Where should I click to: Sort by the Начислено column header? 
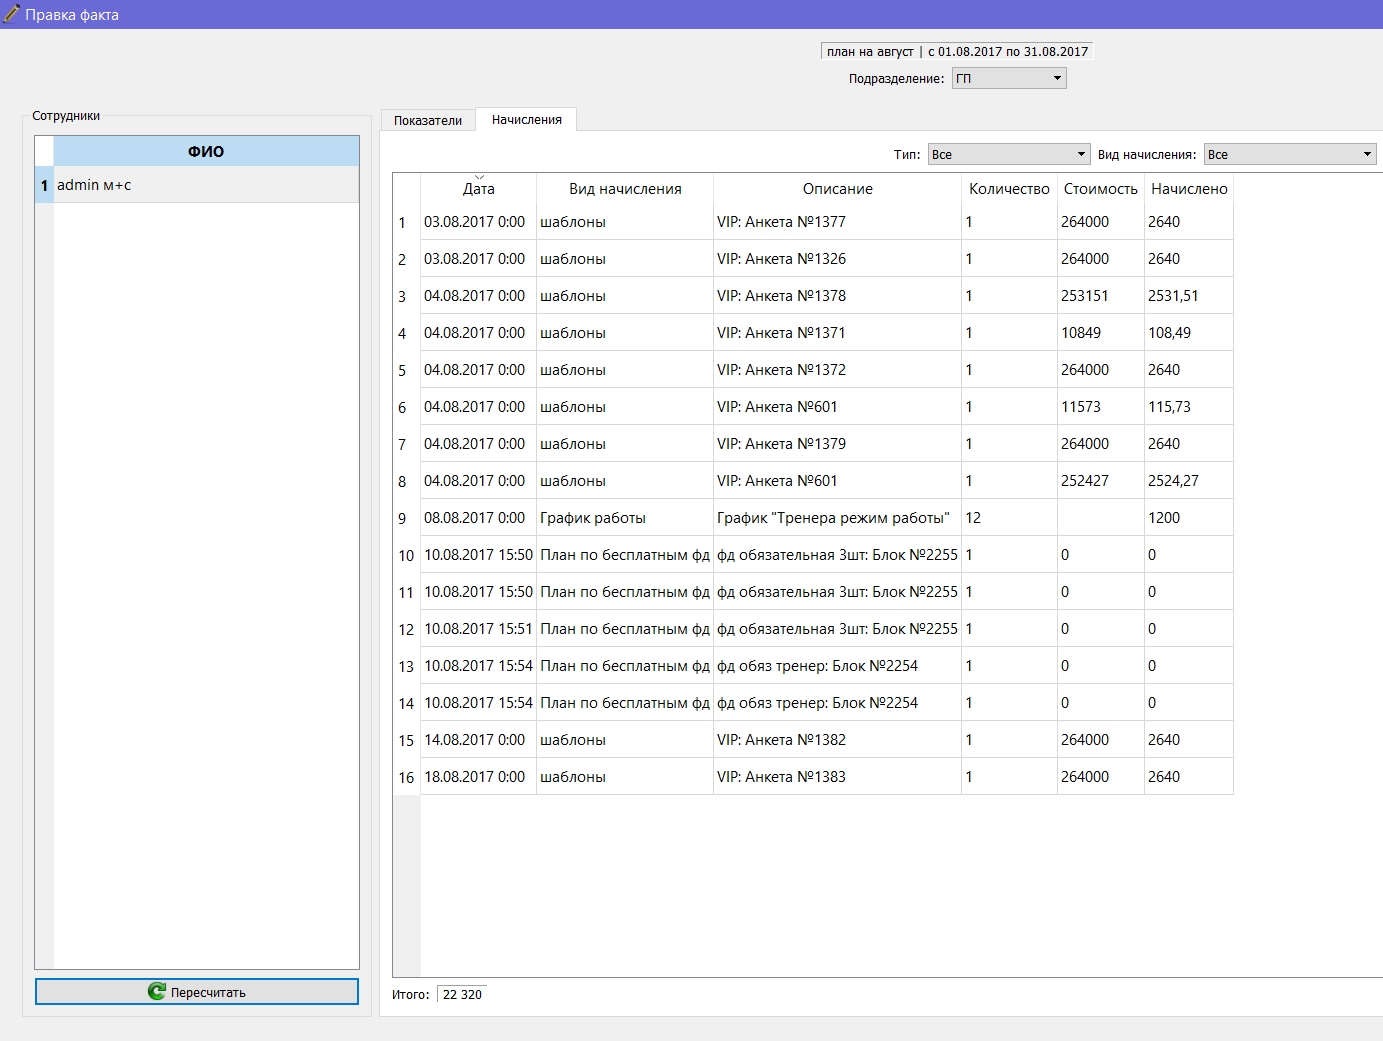(x=1189, y=188)
